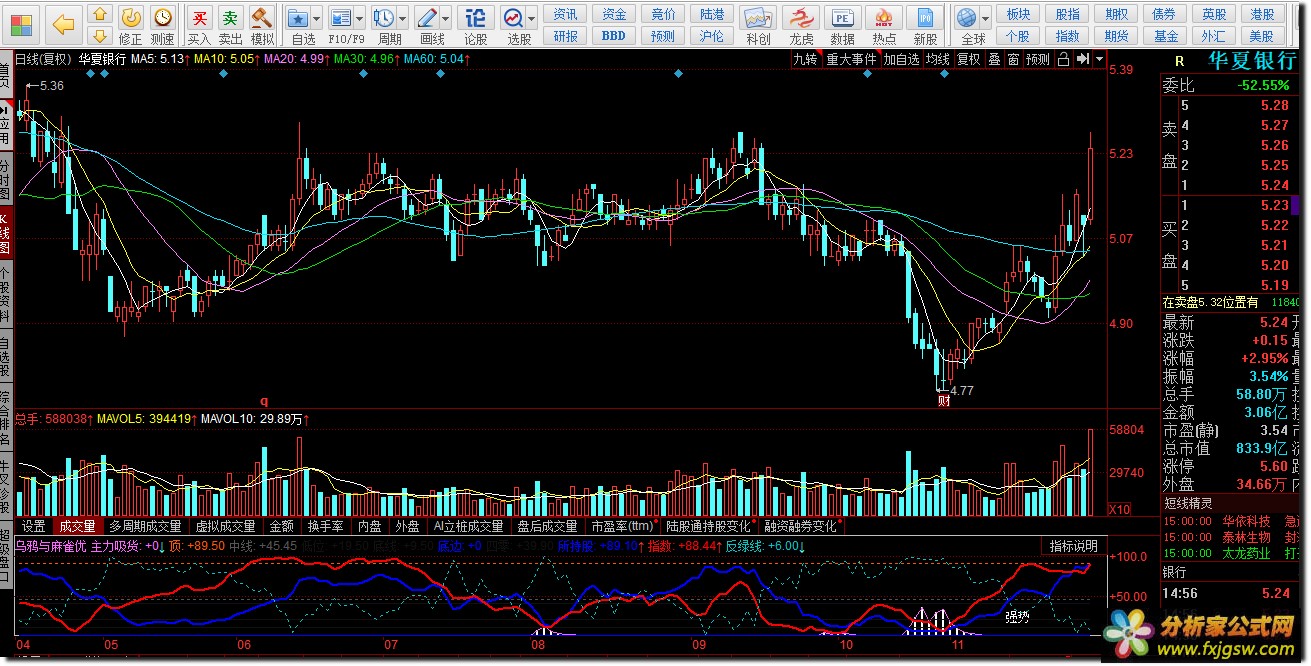Open the 论股 discussion icon
1311x666 pixels.
476,17
